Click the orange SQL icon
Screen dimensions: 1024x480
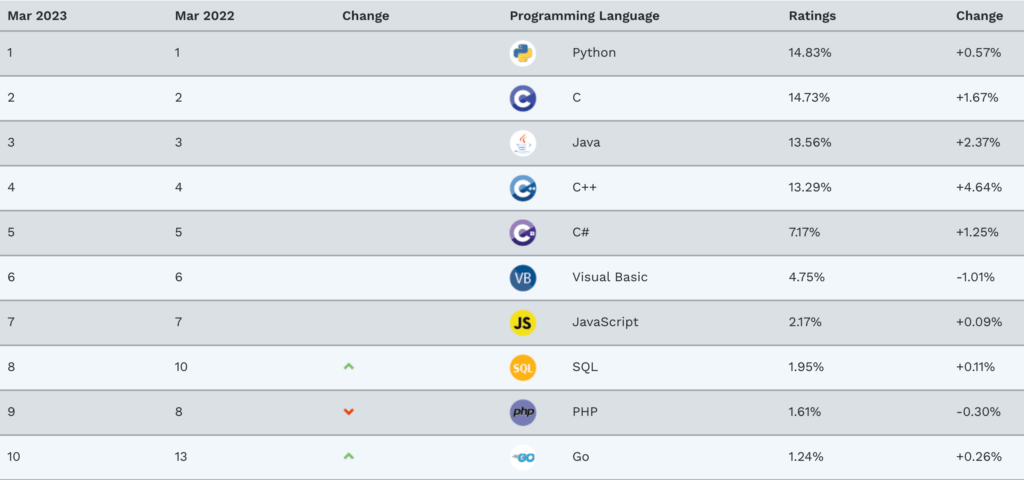click(x=522, y=367)
